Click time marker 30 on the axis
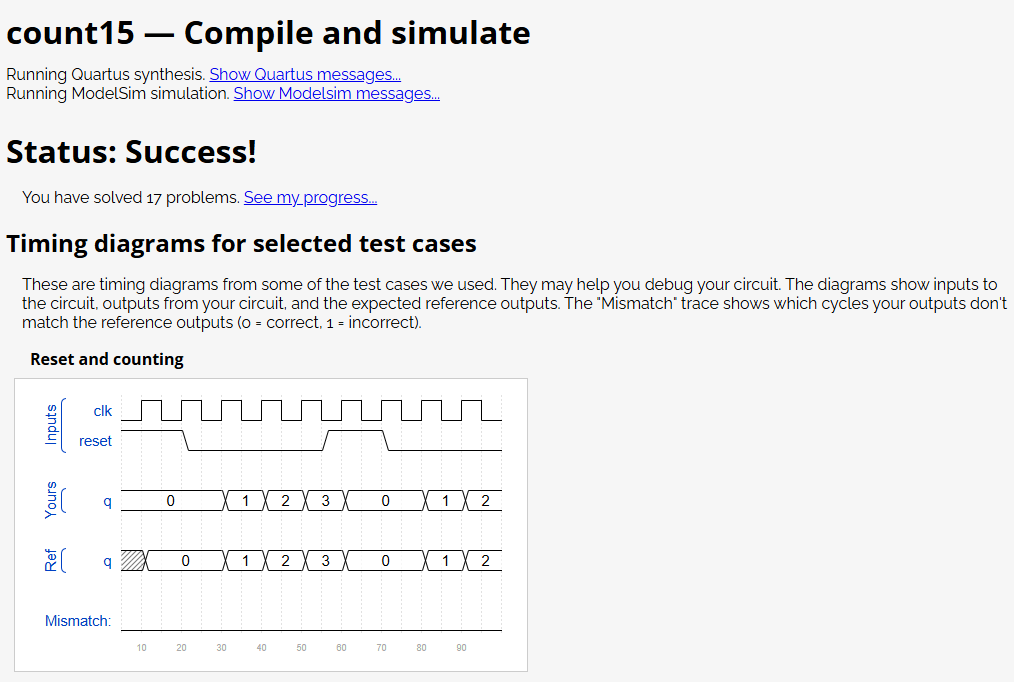Image resolution: width=1014 pixels, height=682 pixels. click(221, 648)
